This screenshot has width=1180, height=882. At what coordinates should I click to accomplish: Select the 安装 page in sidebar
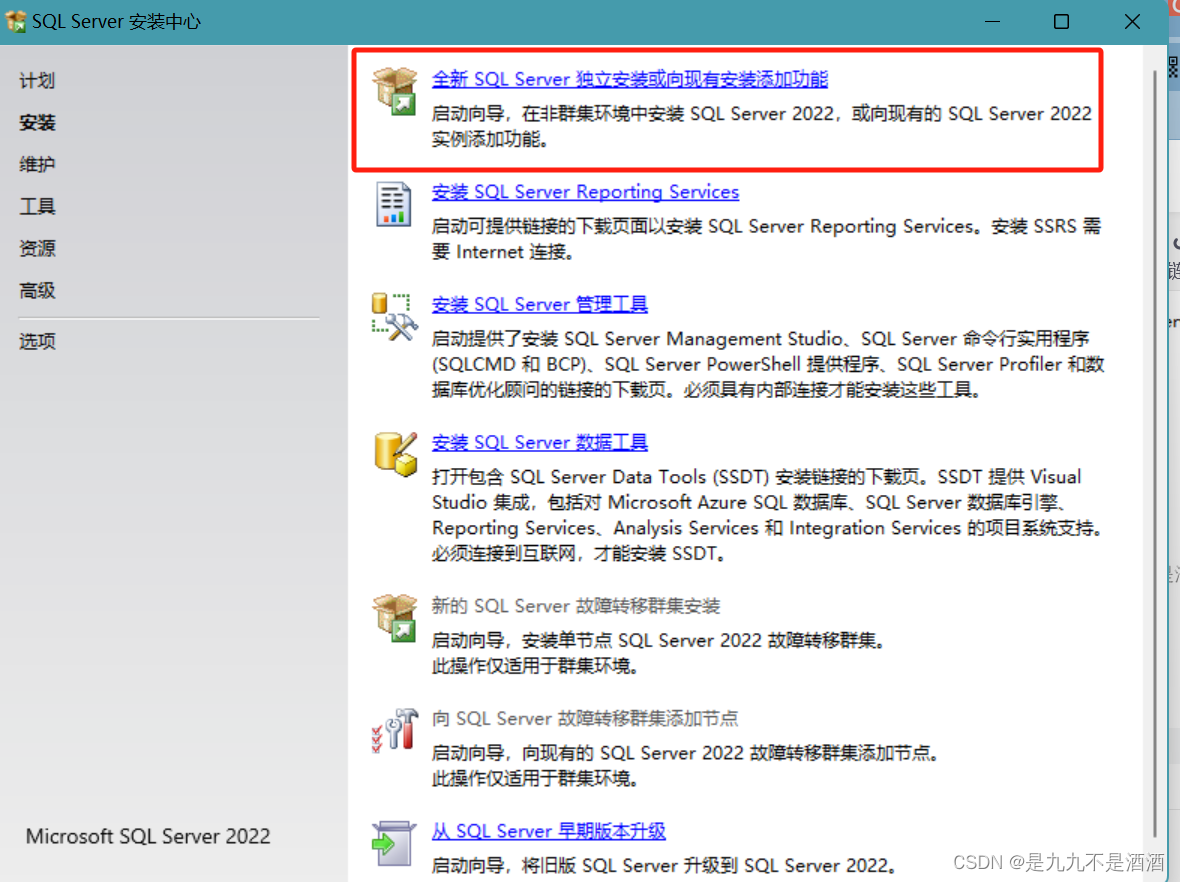coord(37,123)
